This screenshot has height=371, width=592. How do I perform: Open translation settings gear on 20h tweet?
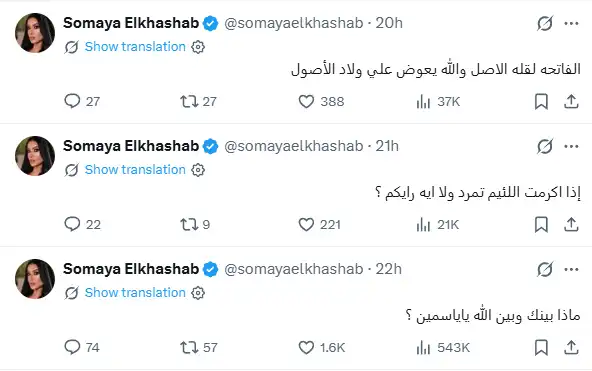(x=198, y=47)
